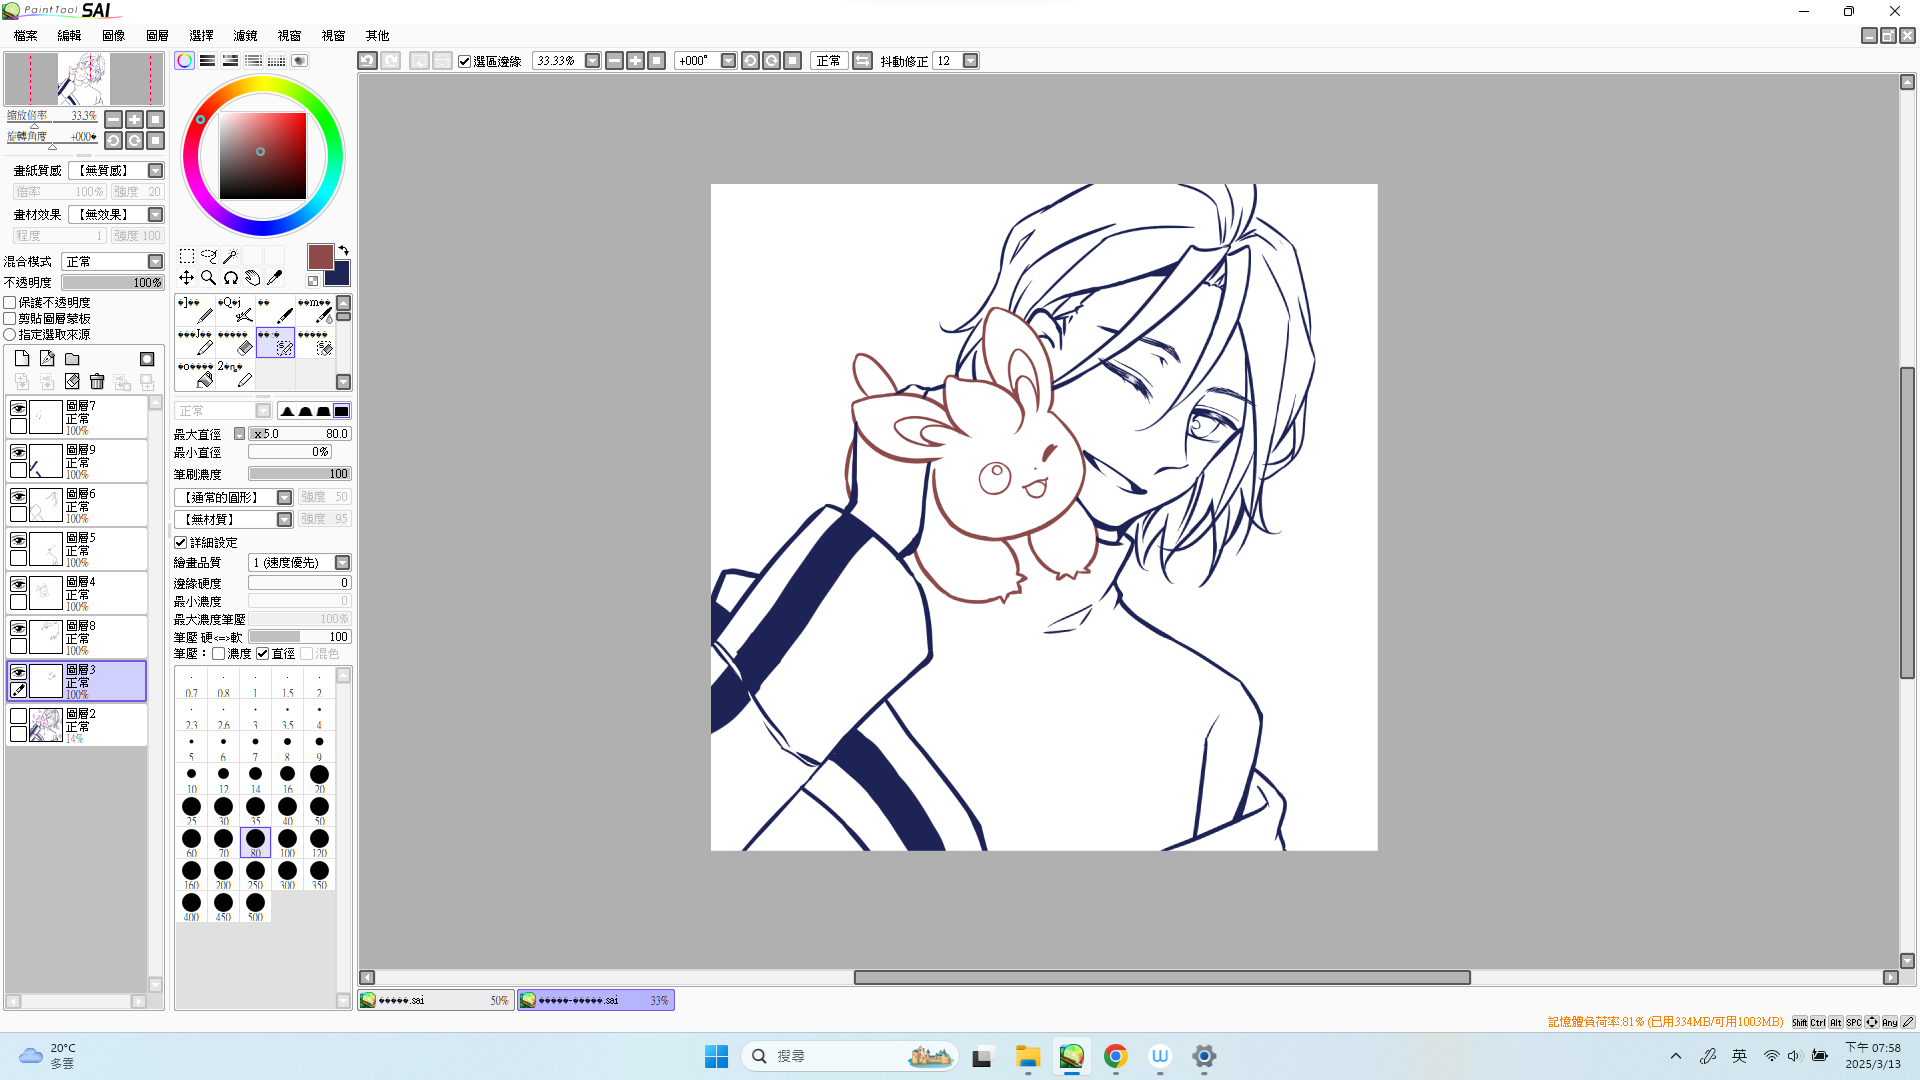Enable 保護不透明度 checkbox

tap(10, 302)
